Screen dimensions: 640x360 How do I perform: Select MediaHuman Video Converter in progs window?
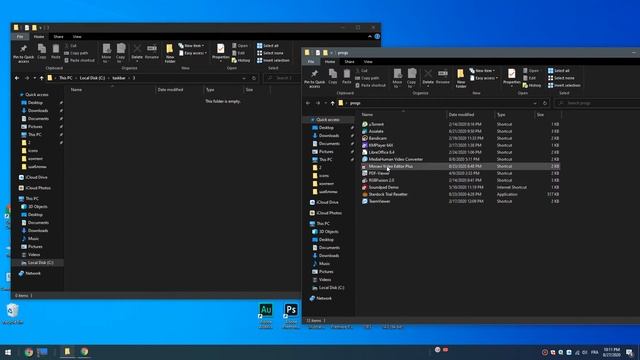(460, 159)
